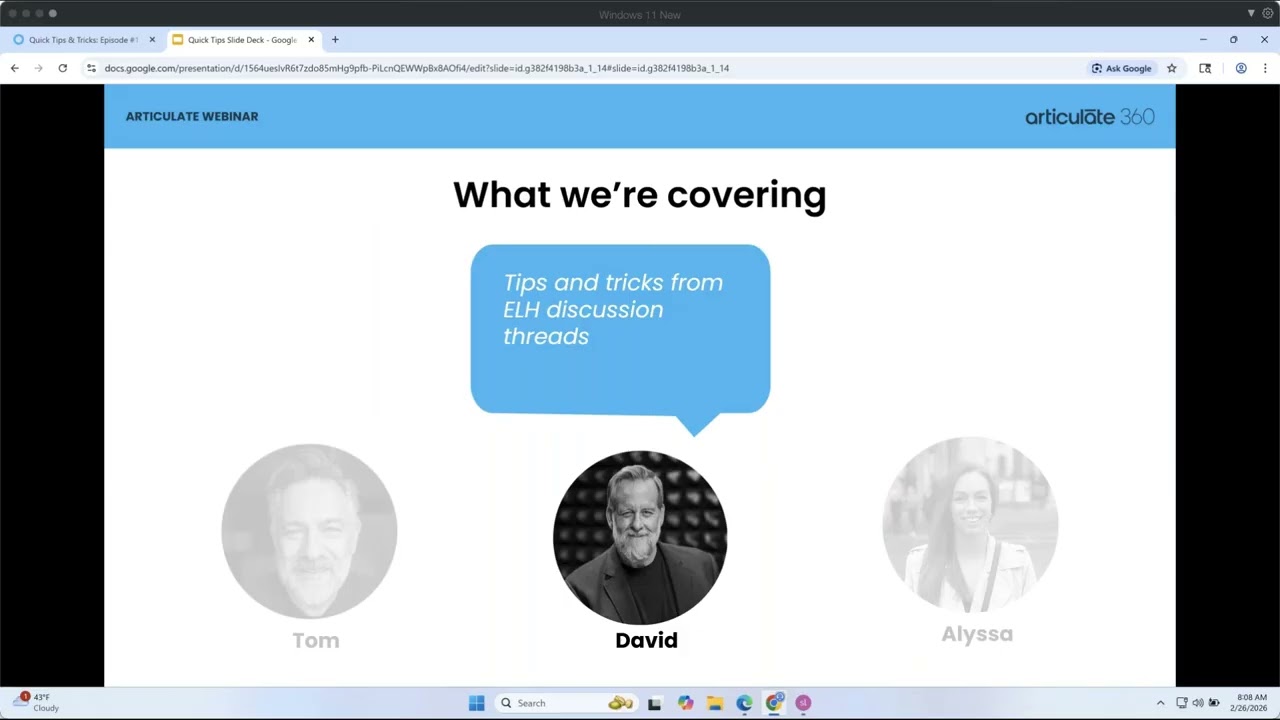
Task: Click the name label Tom
Action: [316, 640]
